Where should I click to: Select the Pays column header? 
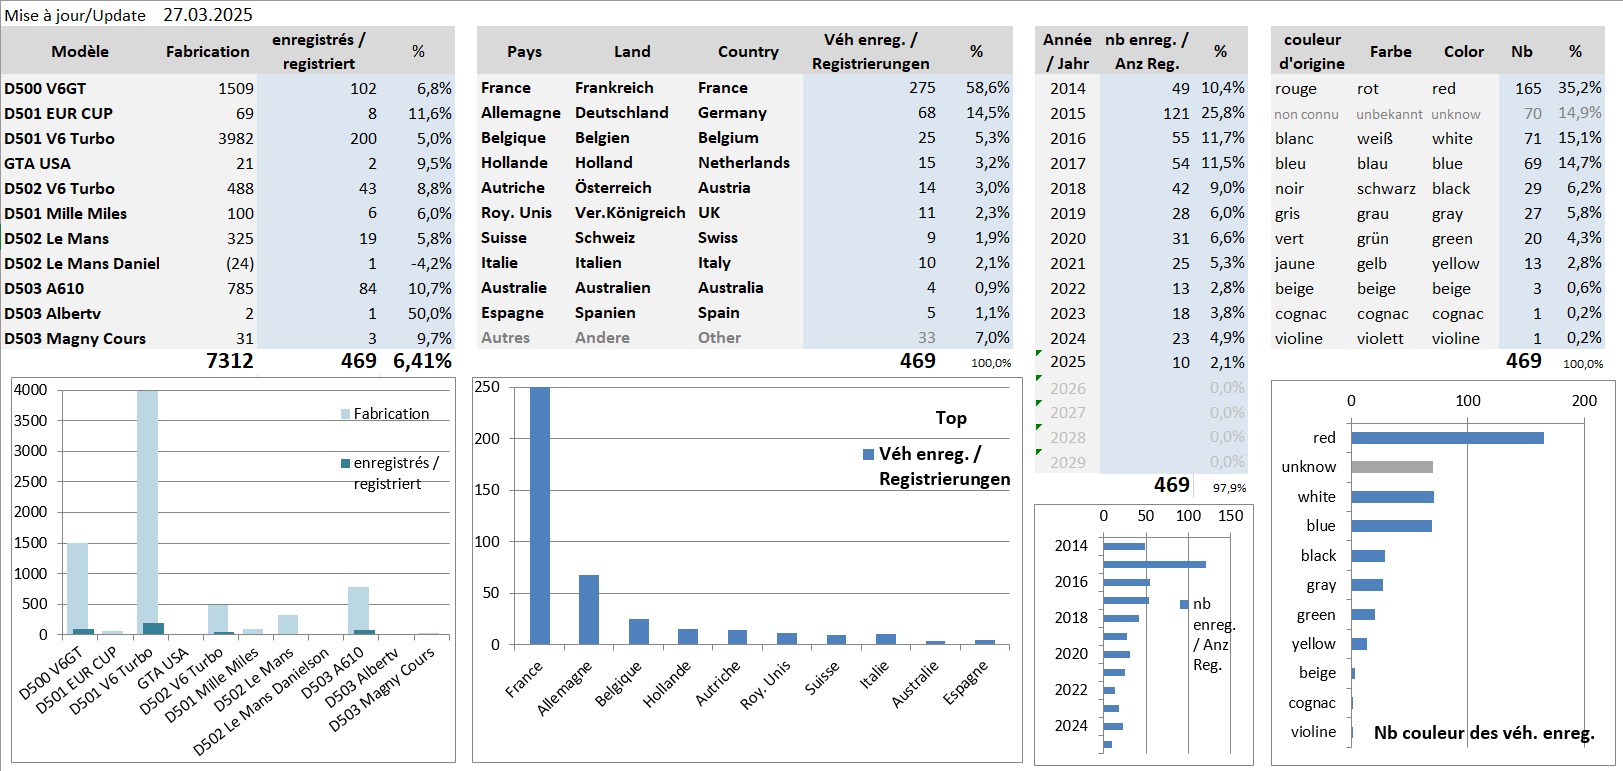click(x=524, y=51)
